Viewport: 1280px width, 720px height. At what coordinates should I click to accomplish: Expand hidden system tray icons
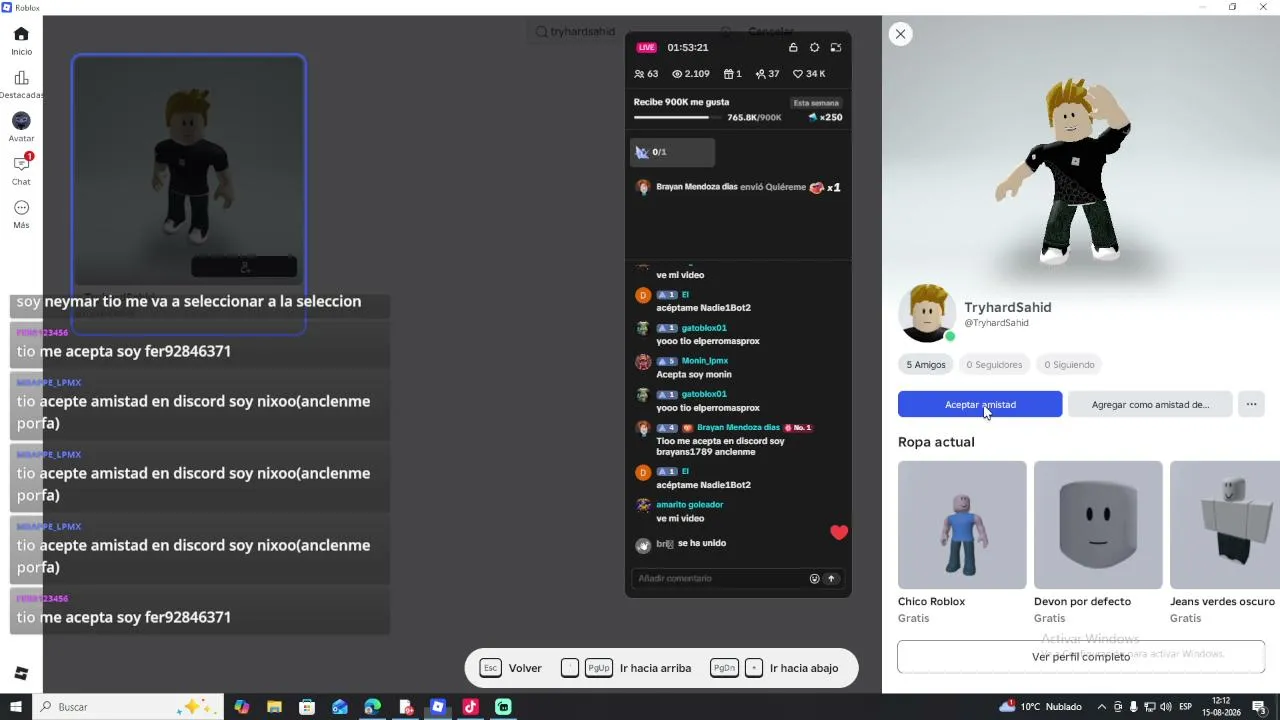(x=1102, y=707)
